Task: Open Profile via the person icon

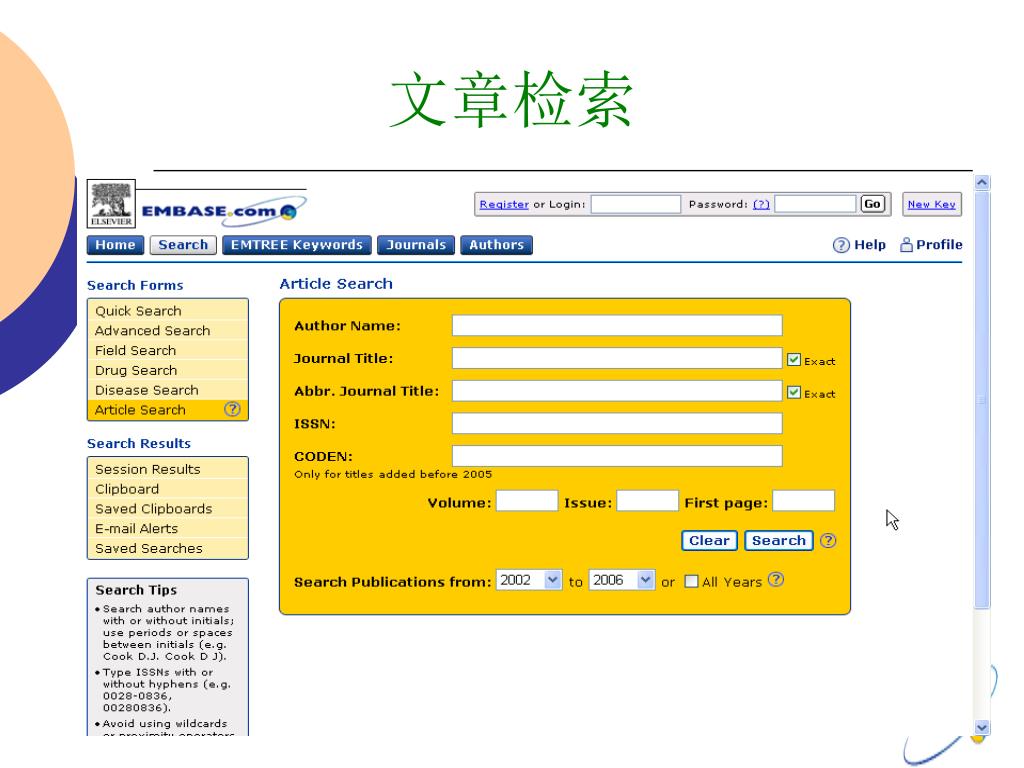Action: pyautogui.click(x=906, y=245)
